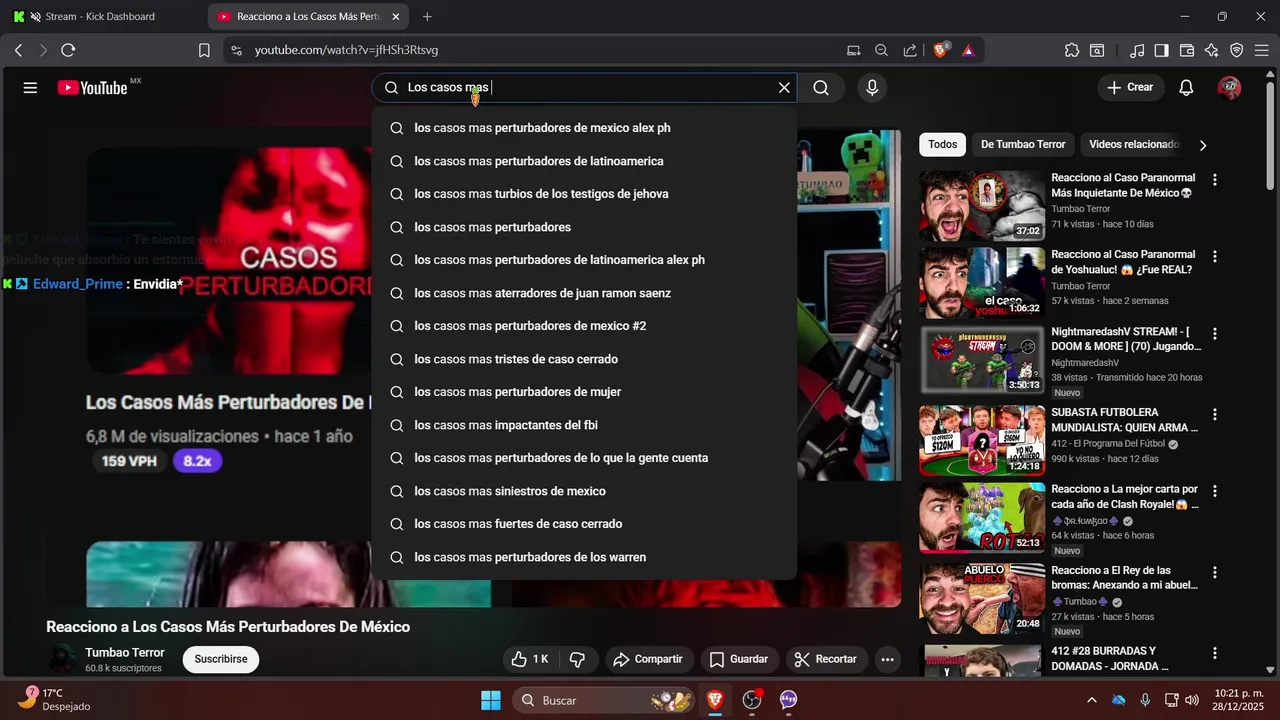
Task: Select suggestion 'perturbadores de mexico #2'
Action: tap(584, 326)
